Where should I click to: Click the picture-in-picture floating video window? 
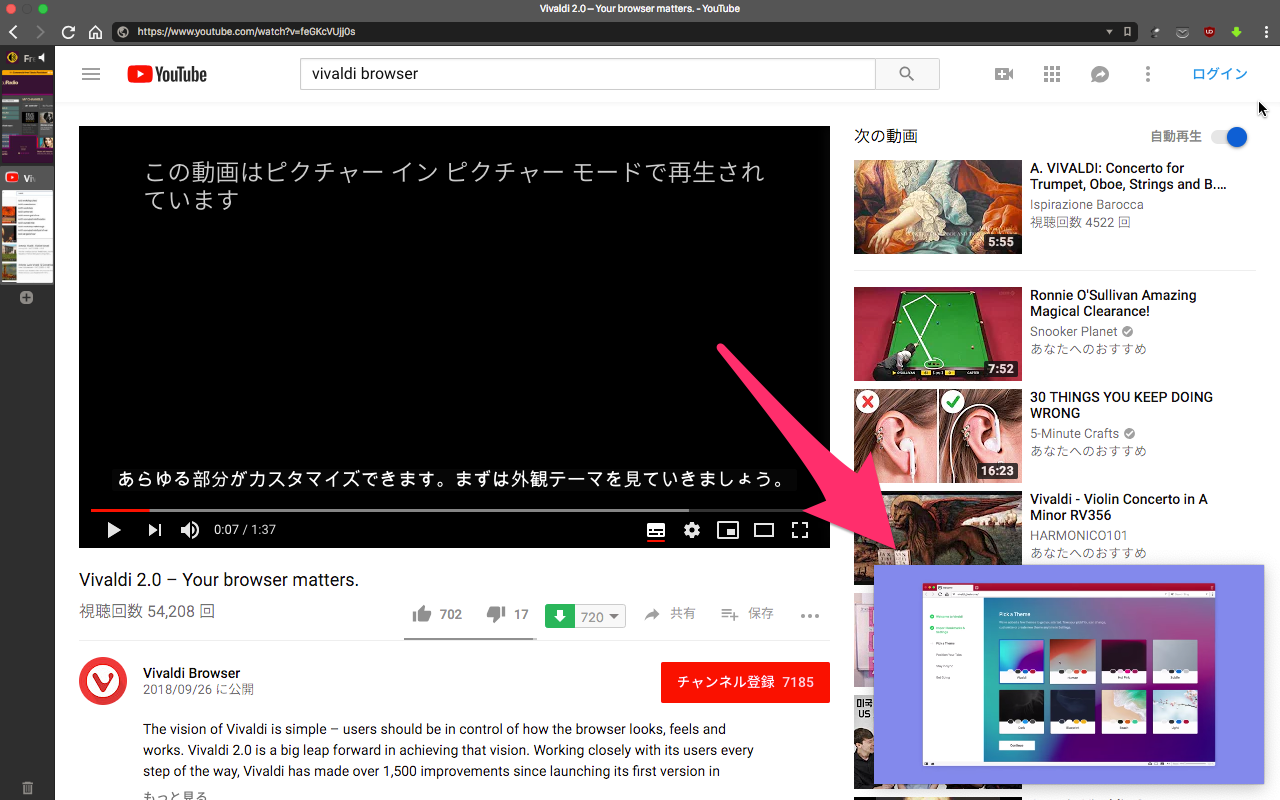coord(1069,675)
